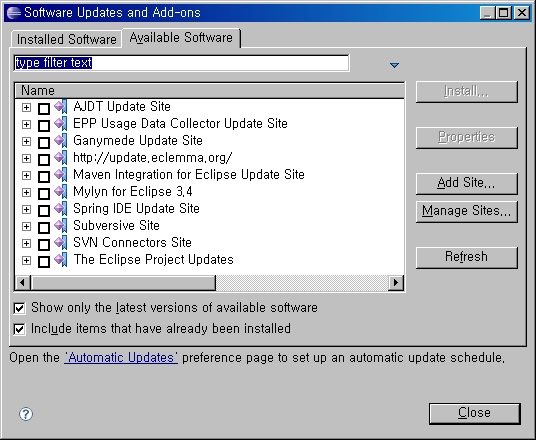Viewport: 536px width, 440px height.
Task: Click the Ganymede Update Site icon
Action: (x=61, y=141)
